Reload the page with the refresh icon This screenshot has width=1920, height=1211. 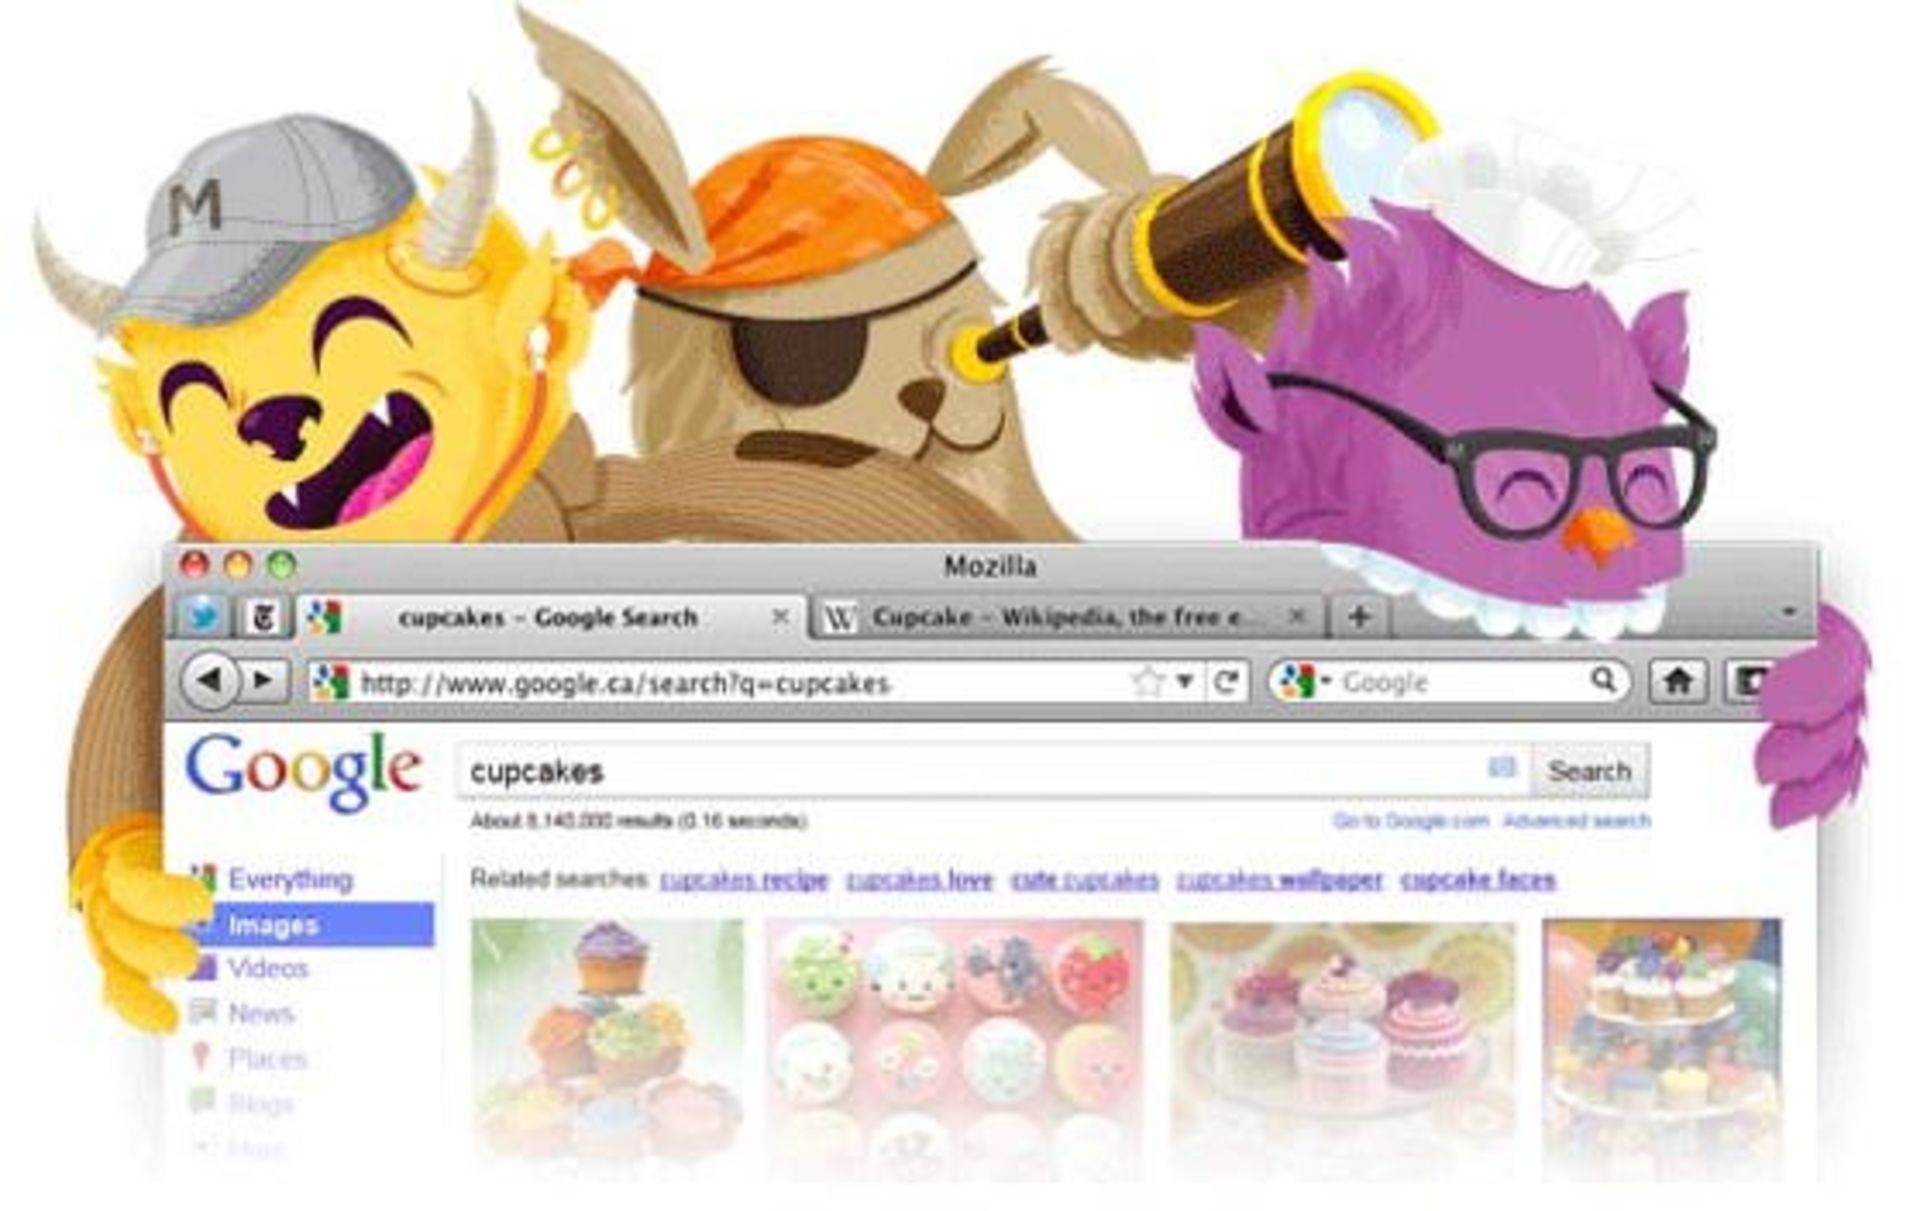1226,682
